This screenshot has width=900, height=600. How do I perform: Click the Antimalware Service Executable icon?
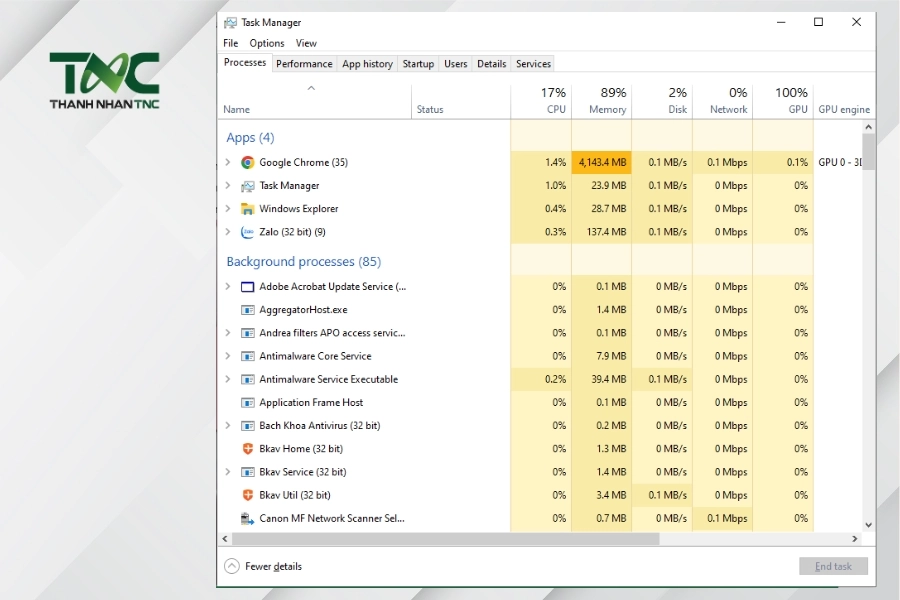tap(247, 380)
